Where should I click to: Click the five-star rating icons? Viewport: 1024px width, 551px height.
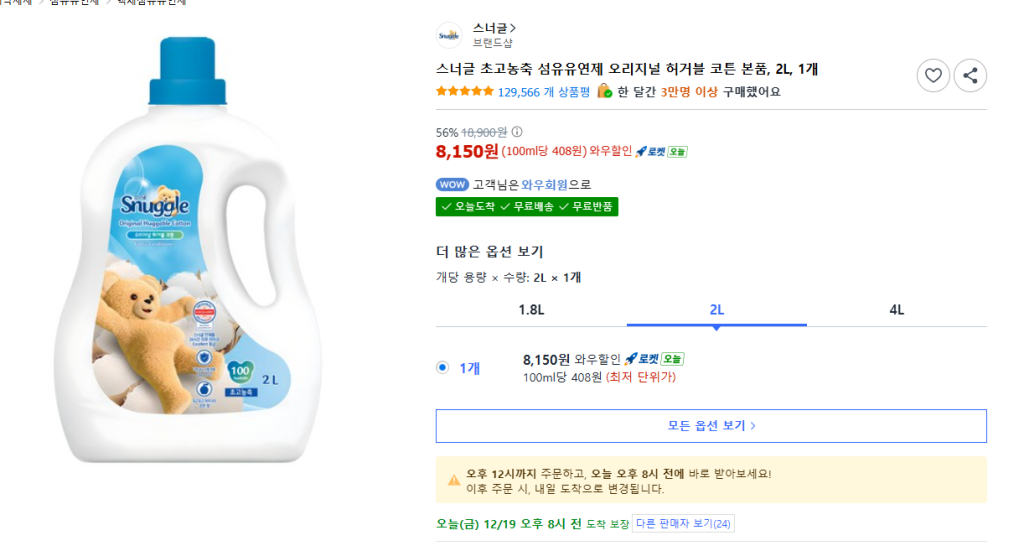tap(464, 92)
